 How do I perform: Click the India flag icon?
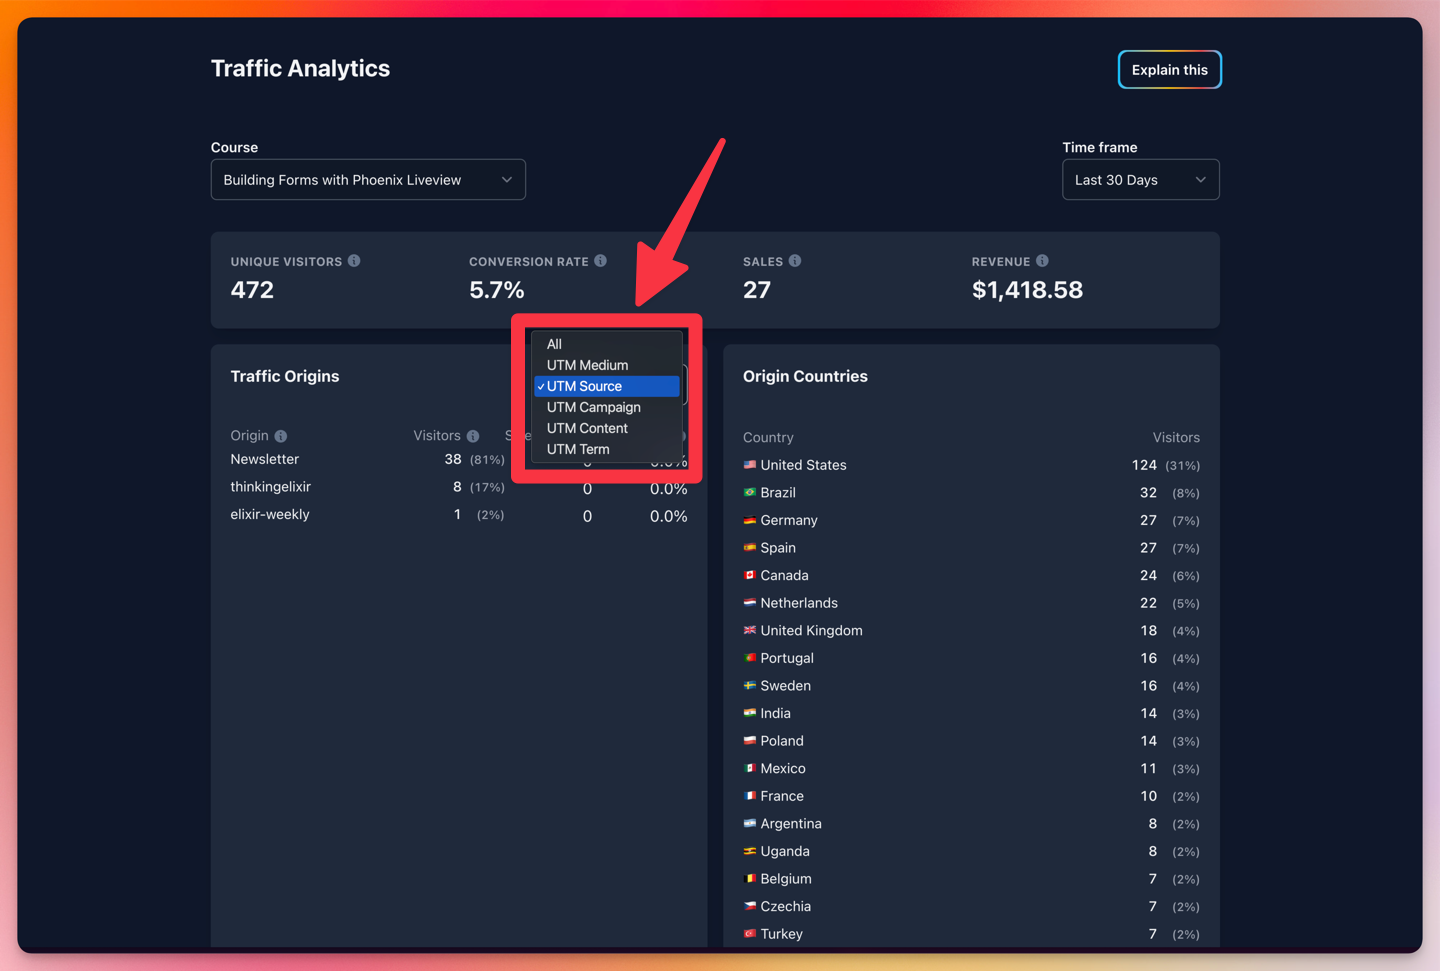(x=750, y=713)
